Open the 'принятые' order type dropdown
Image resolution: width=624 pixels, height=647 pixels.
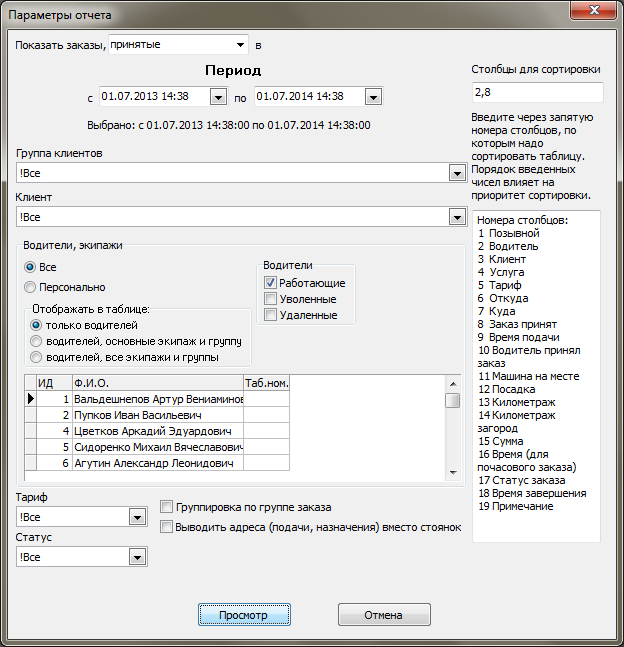(241, 44)
